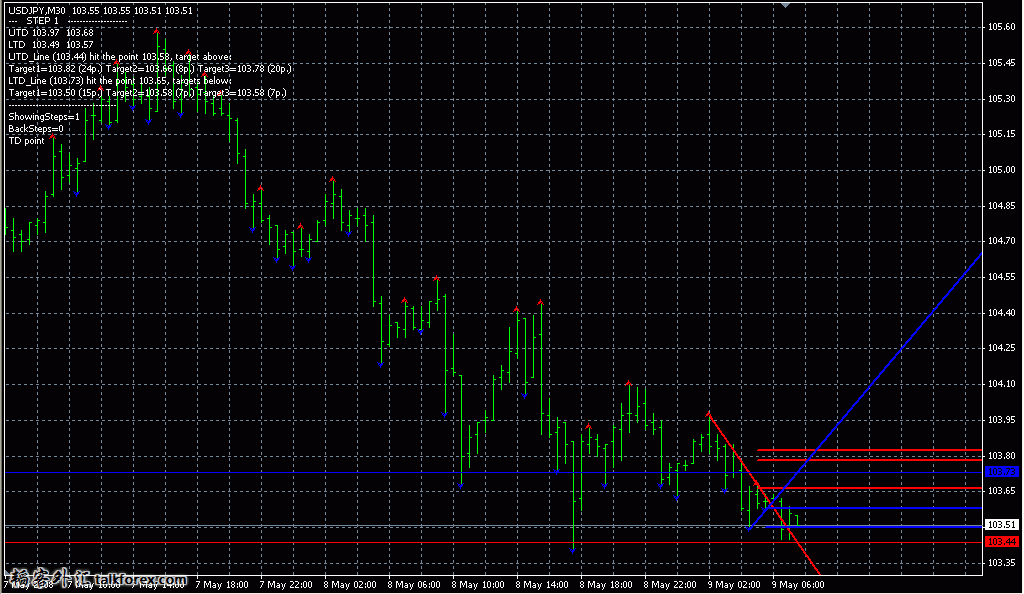Image resolution: width=1024 pixels, height=594 pixels.
Task: Click 'Target2=103.66 (8p.)' text
Action: (150, 69)
